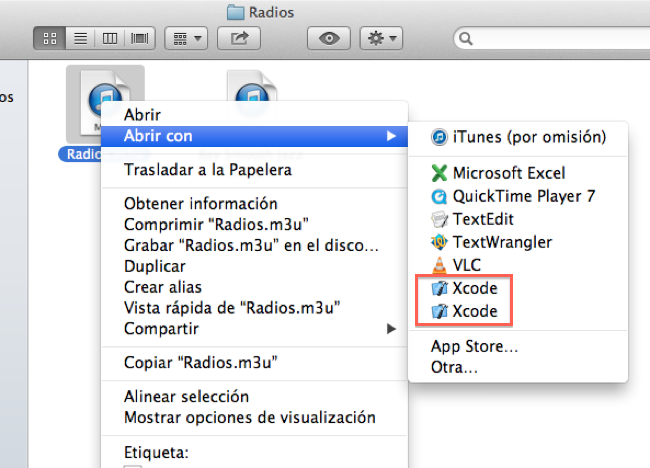Select the second audio file thumbnail
This screenshot has height=468, width=650.
252,87
